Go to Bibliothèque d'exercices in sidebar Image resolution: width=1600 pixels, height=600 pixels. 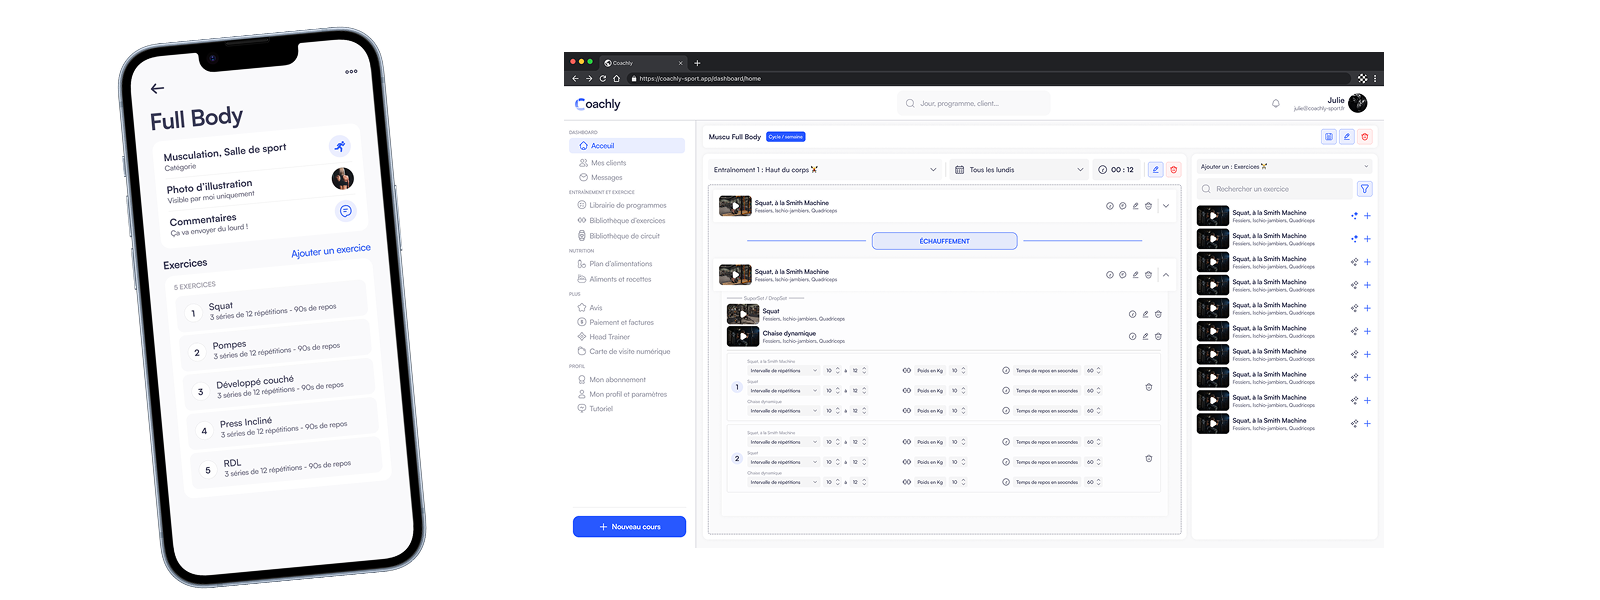(626, 221)
